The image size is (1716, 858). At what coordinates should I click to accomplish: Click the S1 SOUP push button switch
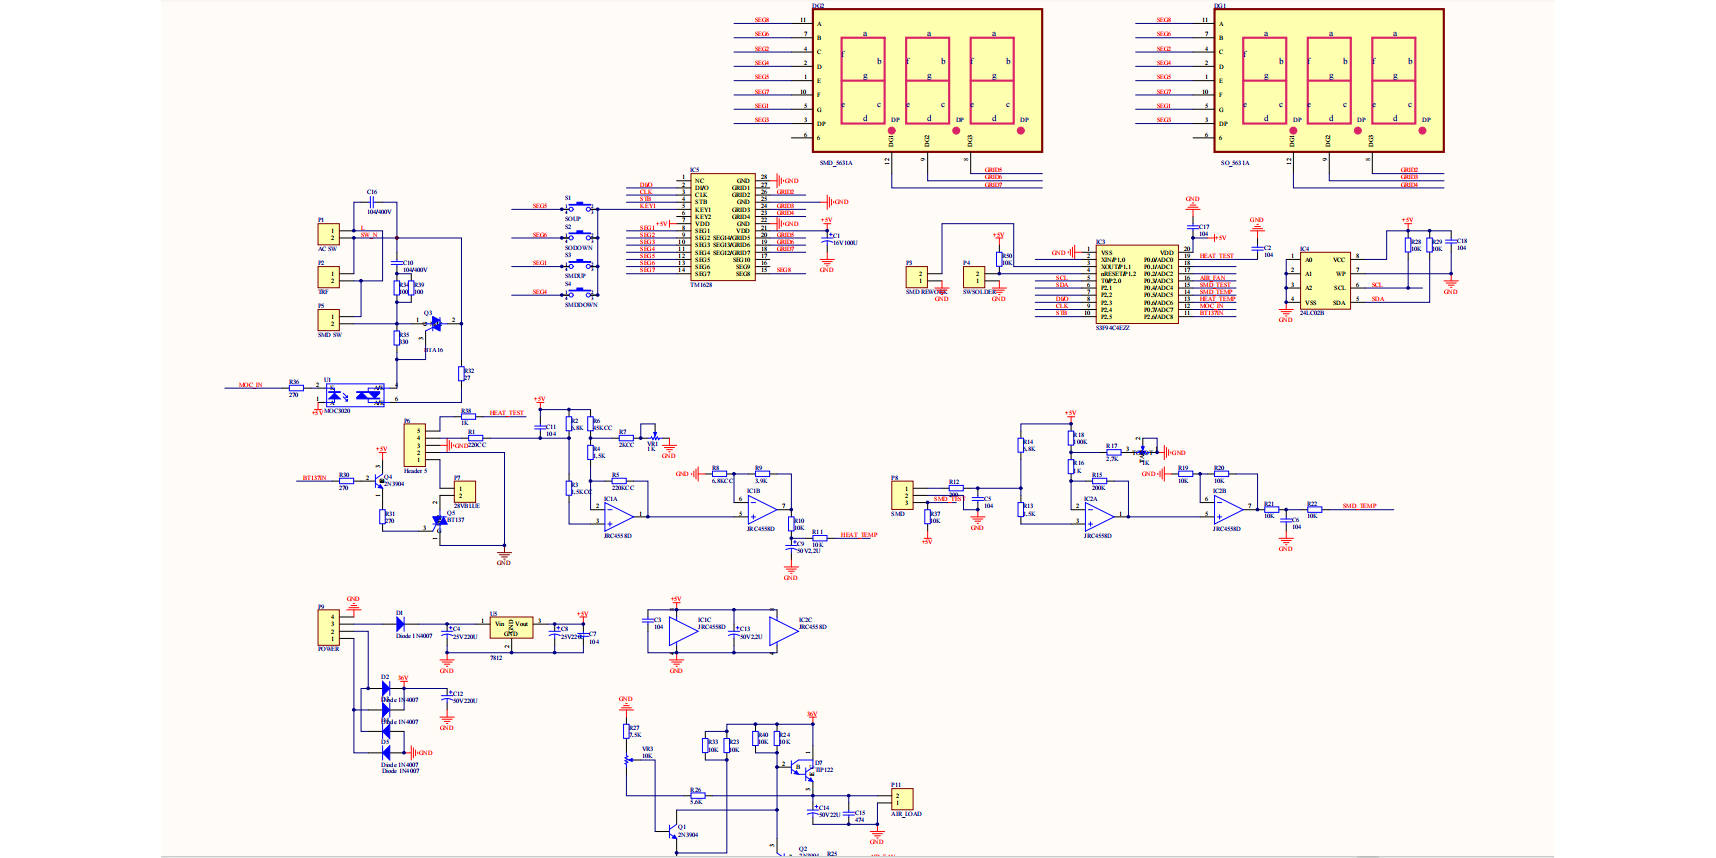point(579,209)
